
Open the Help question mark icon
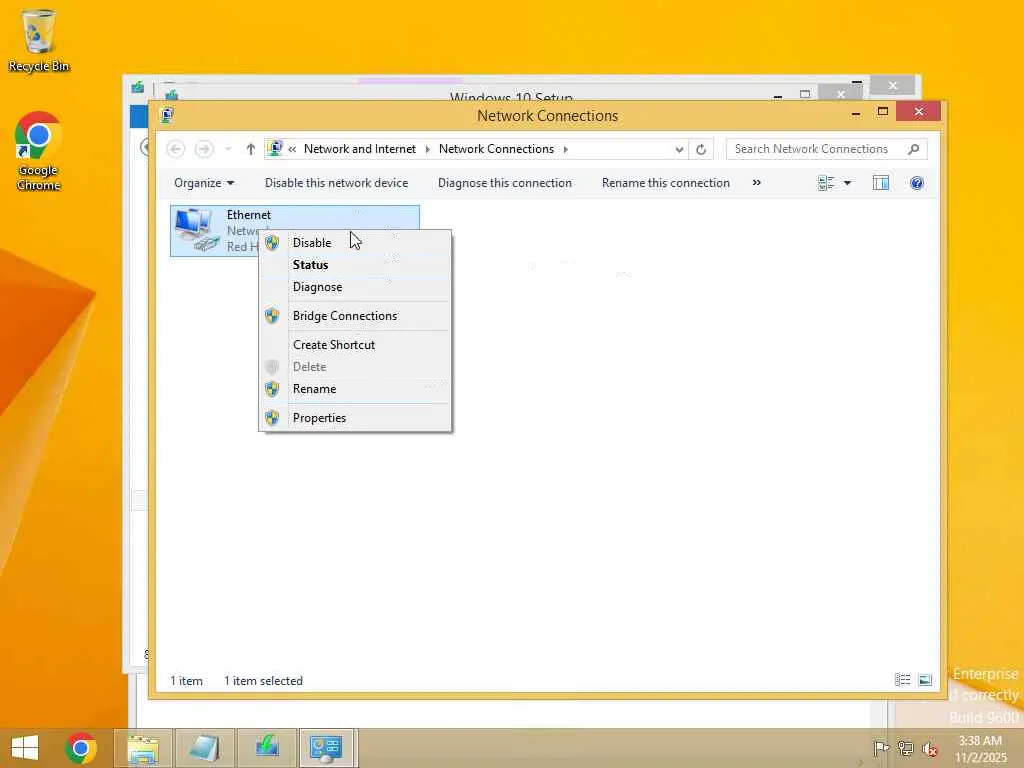coord(917,184)
